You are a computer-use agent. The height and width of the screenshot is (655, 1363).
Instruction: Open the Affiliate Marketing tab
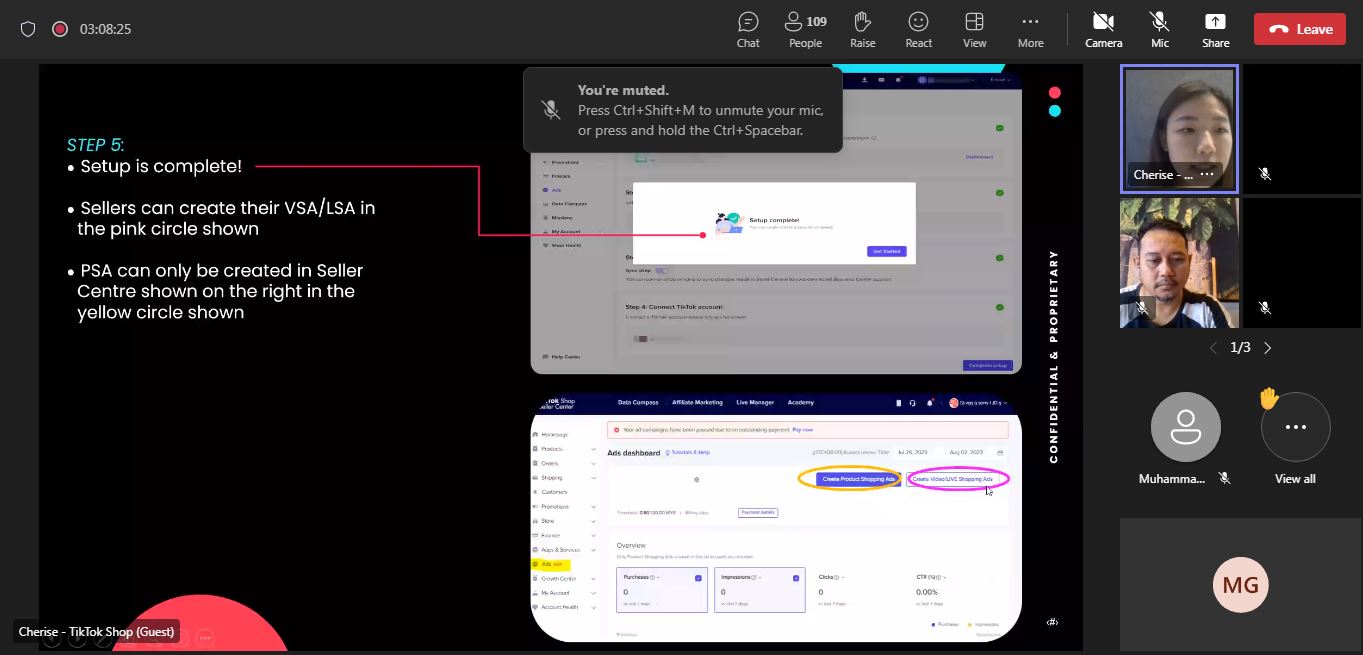pyautogui.click(x=697, y=402)
